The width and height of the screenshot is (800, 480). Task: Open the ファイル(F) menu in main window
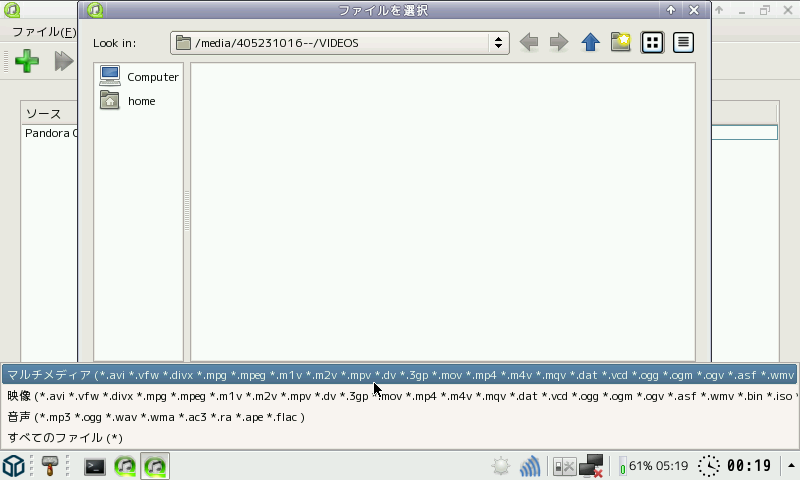tap(43, 32)
